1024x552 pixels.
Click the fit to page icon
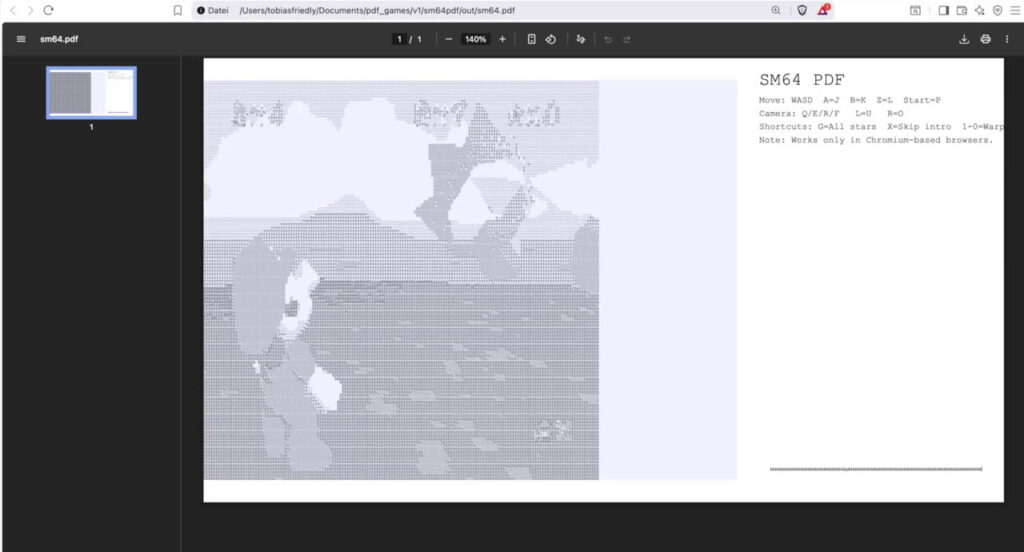[531, 39]
